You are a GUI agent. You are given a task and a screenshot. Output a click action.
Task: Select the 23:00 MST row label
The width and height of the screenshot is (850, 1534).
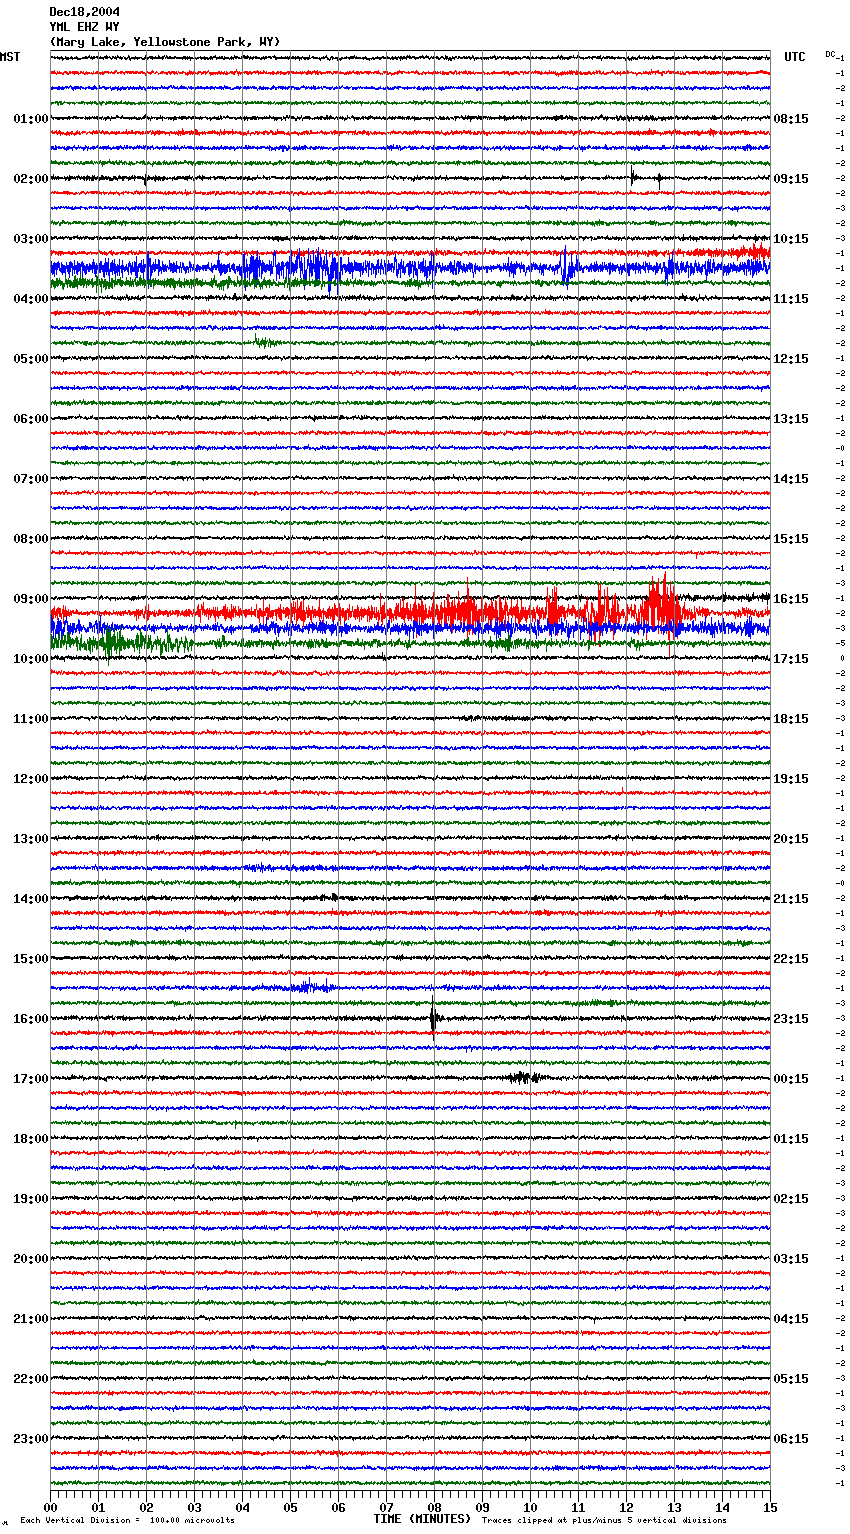tap(30, 1439)
